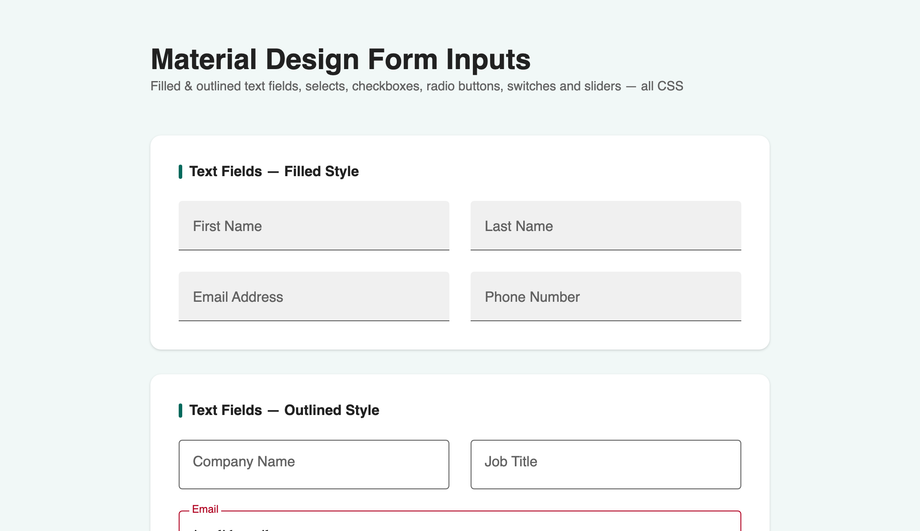920x531 pixels.
Task: Focus the Company Name outlined field
Action: tap(314, 464)
